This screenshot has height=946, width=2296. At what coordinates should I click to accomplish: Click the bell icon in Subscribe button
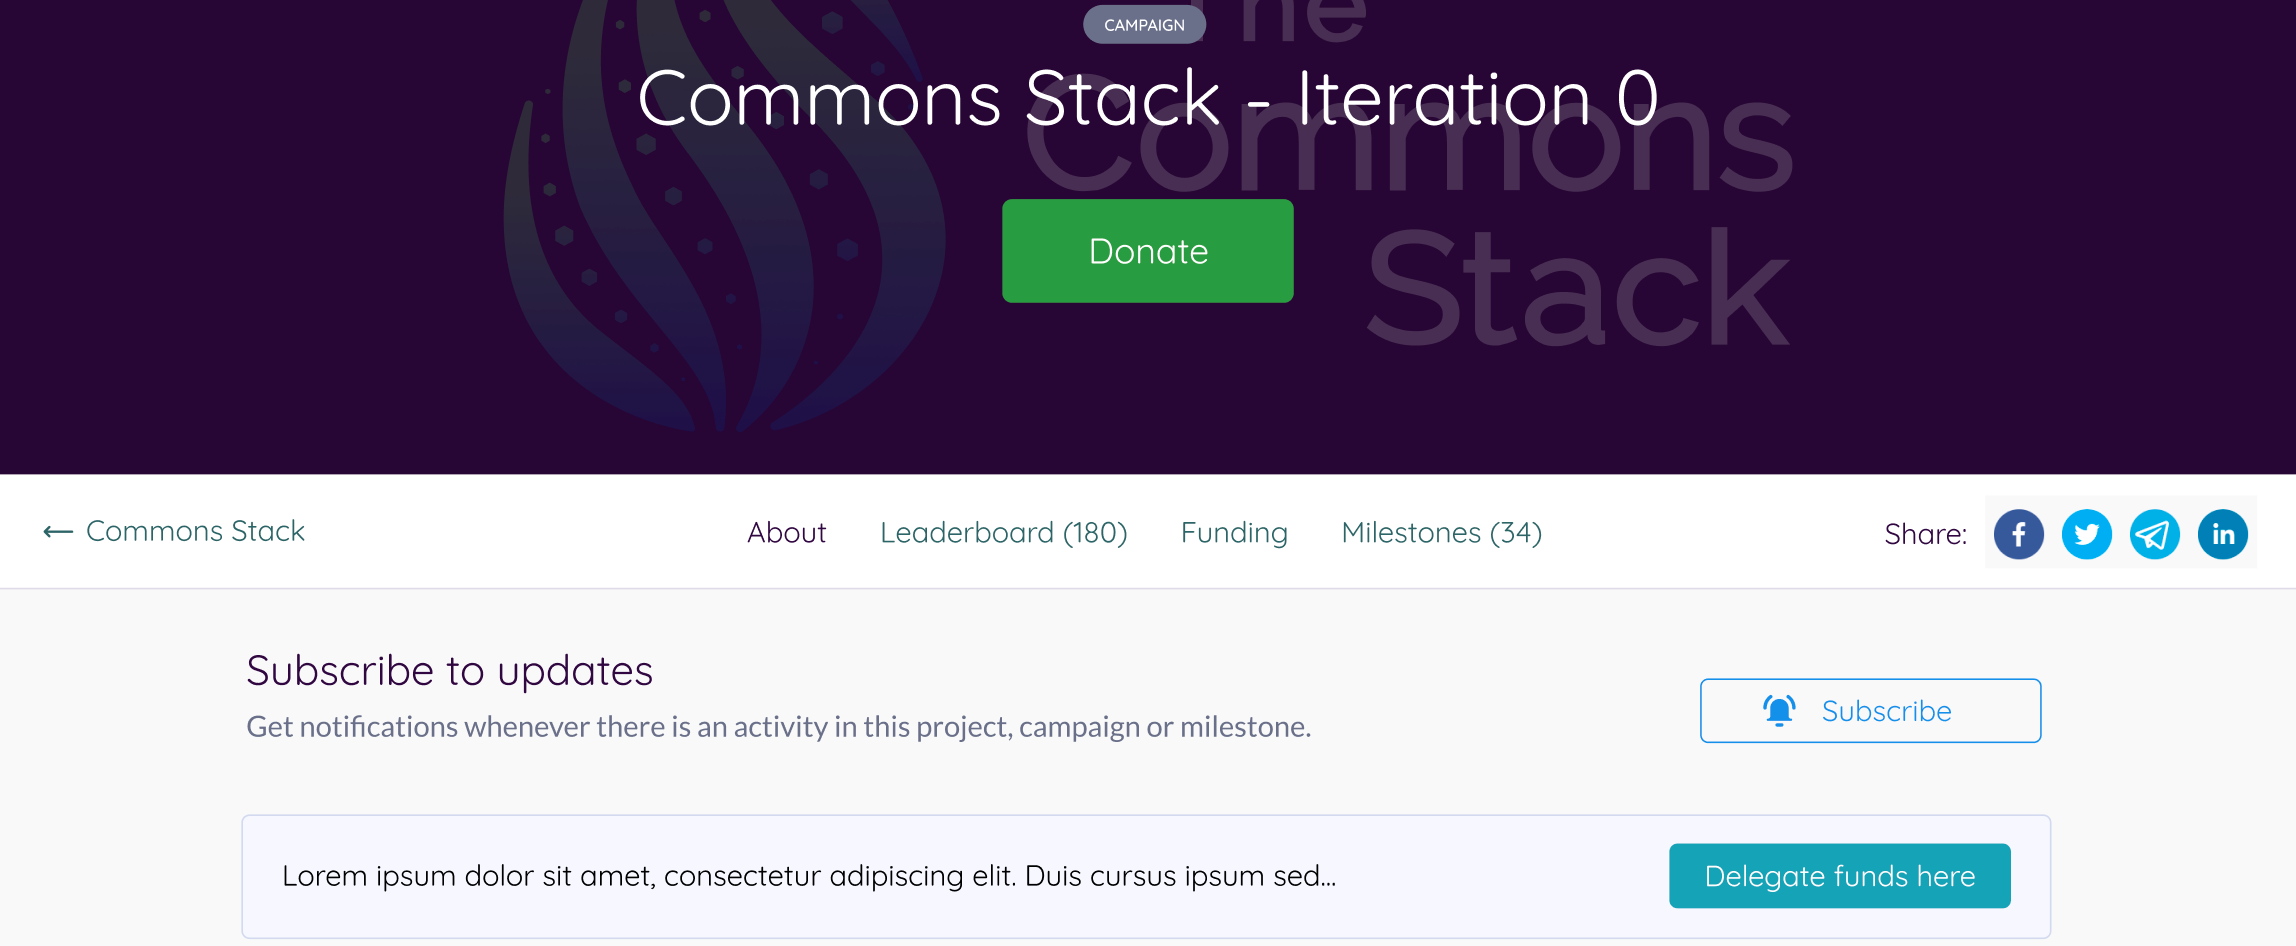click(1779, 711)
